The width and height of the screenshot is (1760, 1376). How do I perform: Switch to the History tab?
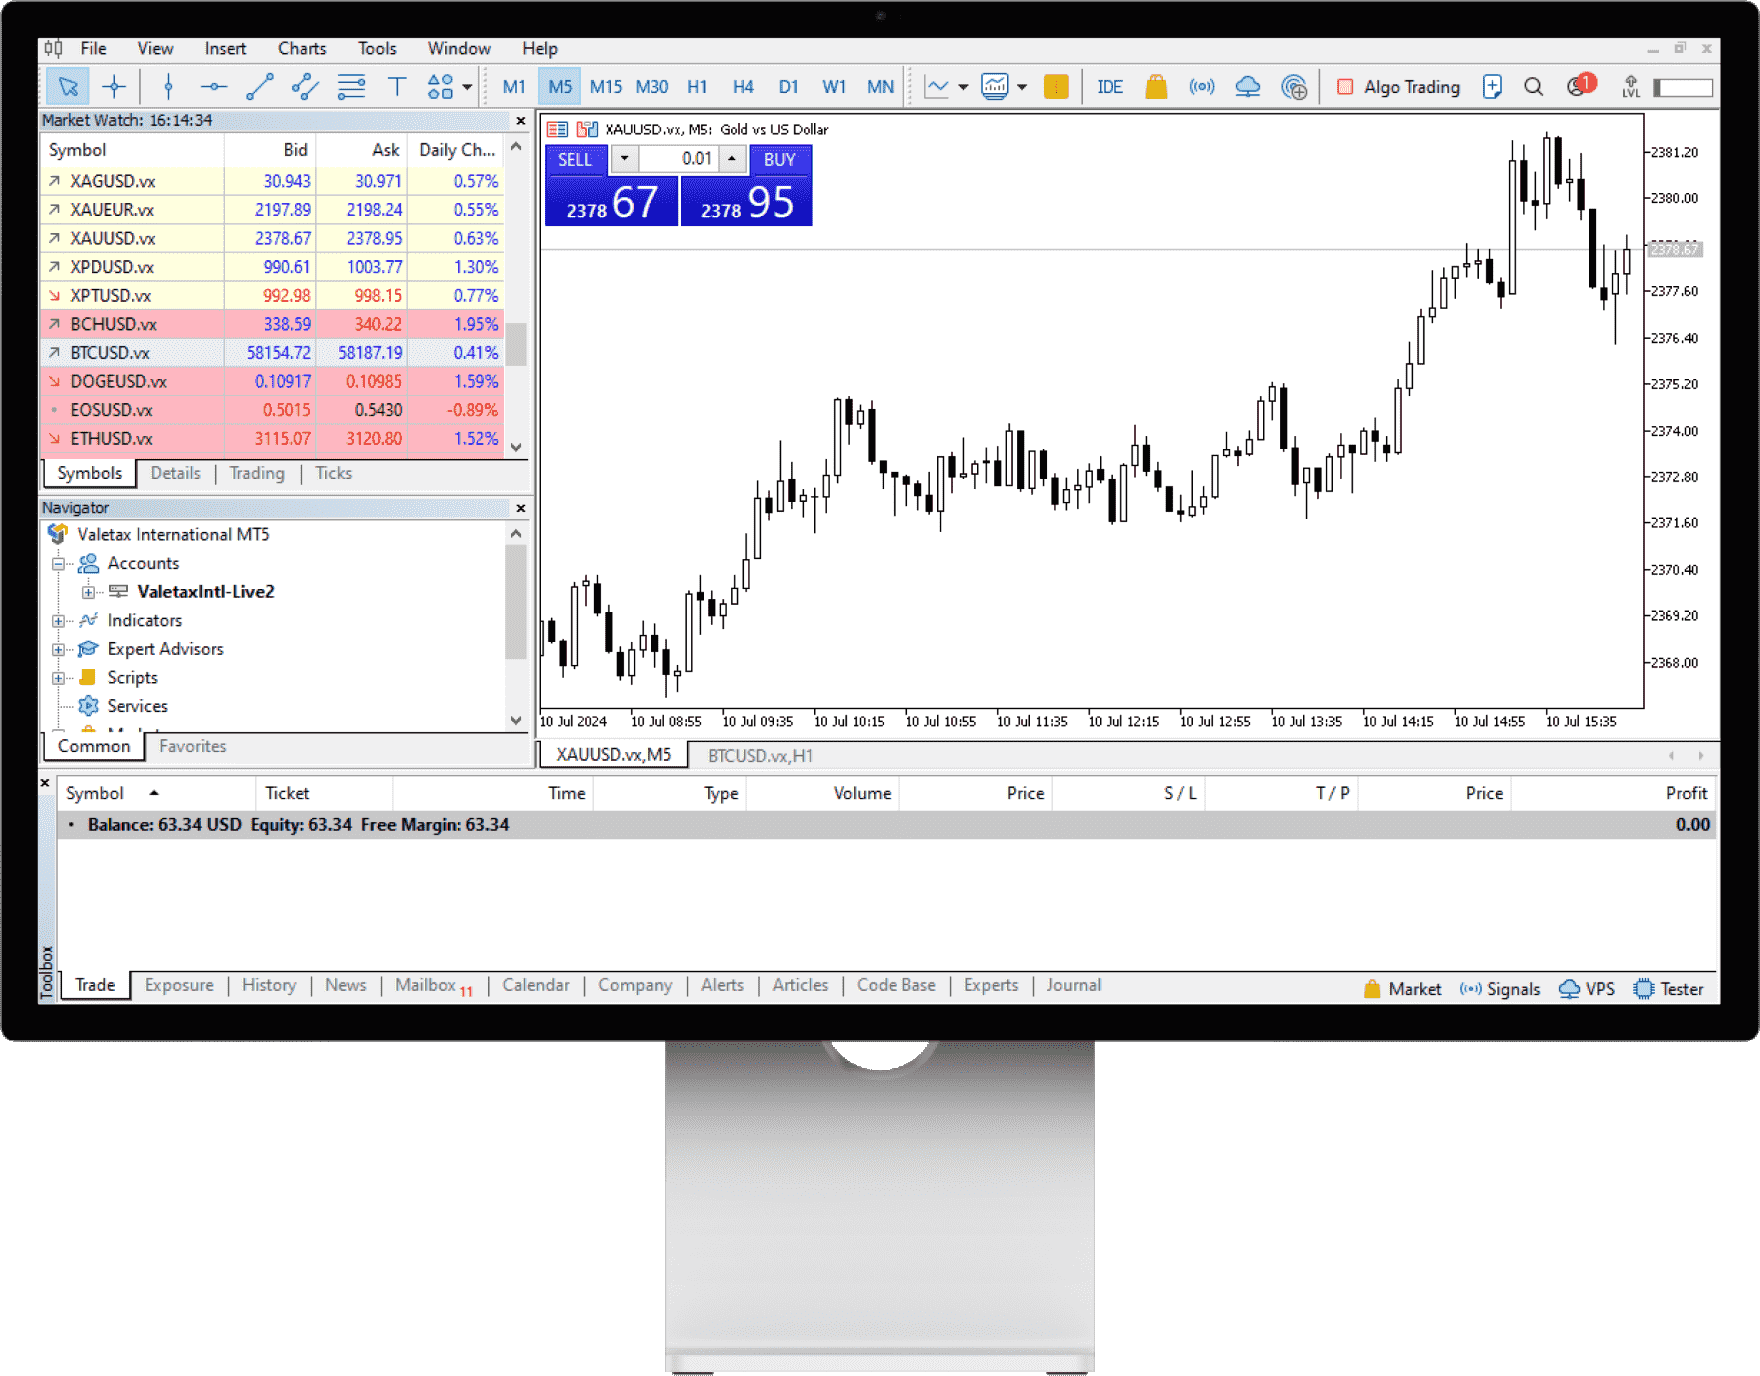tap(269, 985)
